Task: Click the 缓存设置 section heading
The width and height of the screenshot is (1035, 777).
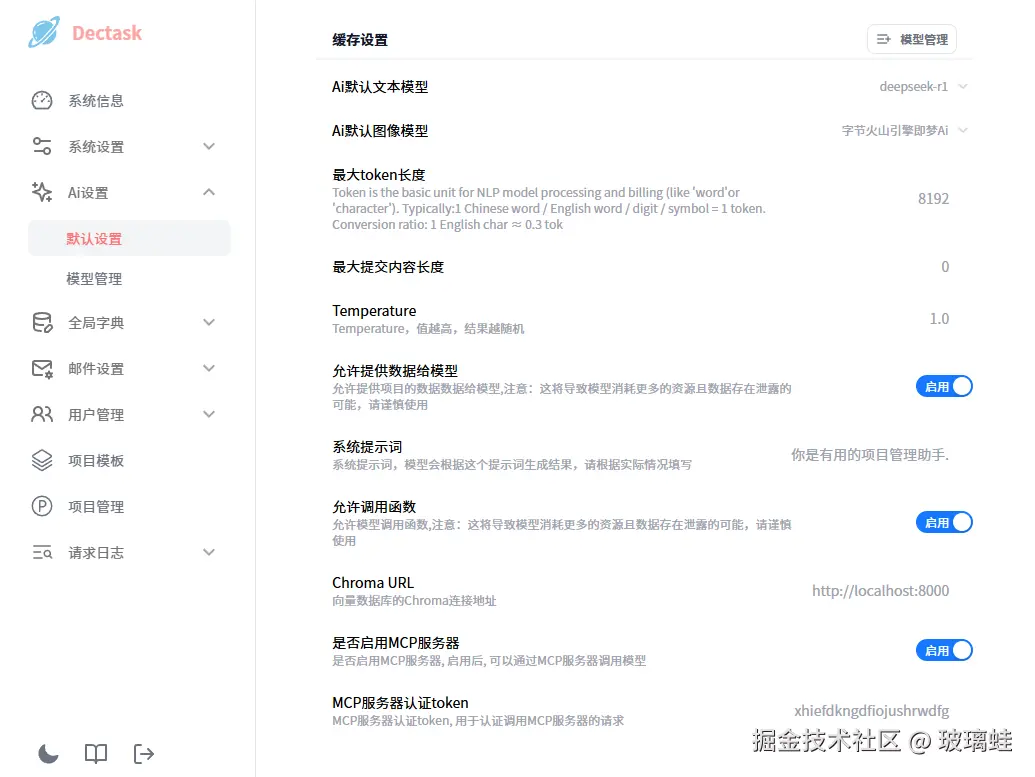Action: click(x=360, y=40)
